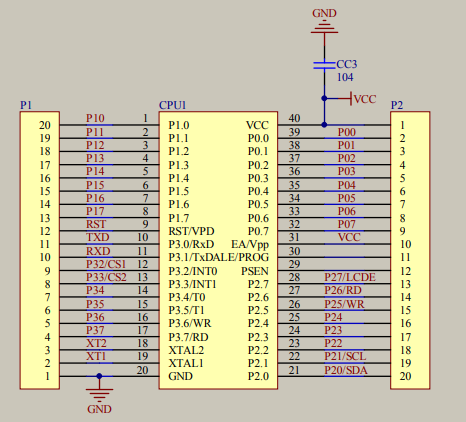Viewport: 466px width, 422px height.
Task: Click the junction dot on pin 40 wire
Action: [324, 125]
